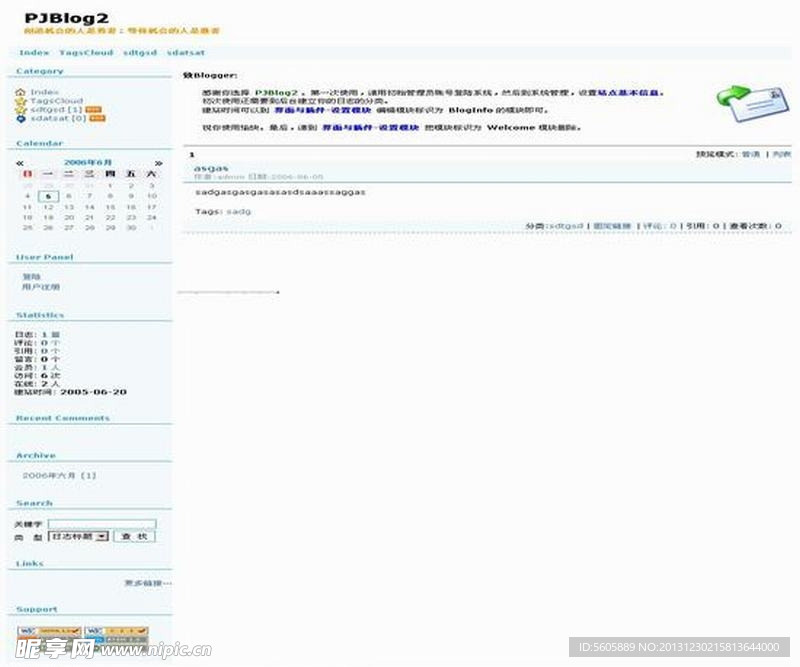Open the RSS badge for sdtgsd category
800x667 pixels.
click(93, 109)
